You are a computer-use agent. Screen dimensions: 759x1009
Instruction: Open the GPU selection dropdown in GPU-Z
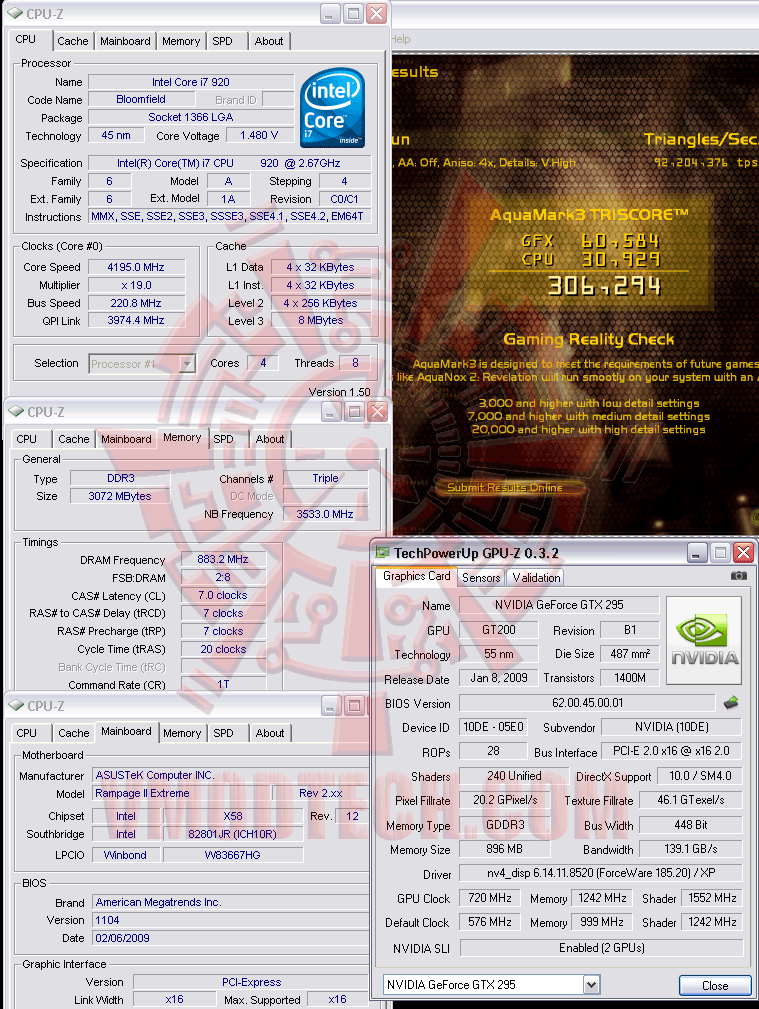[592, 984]
